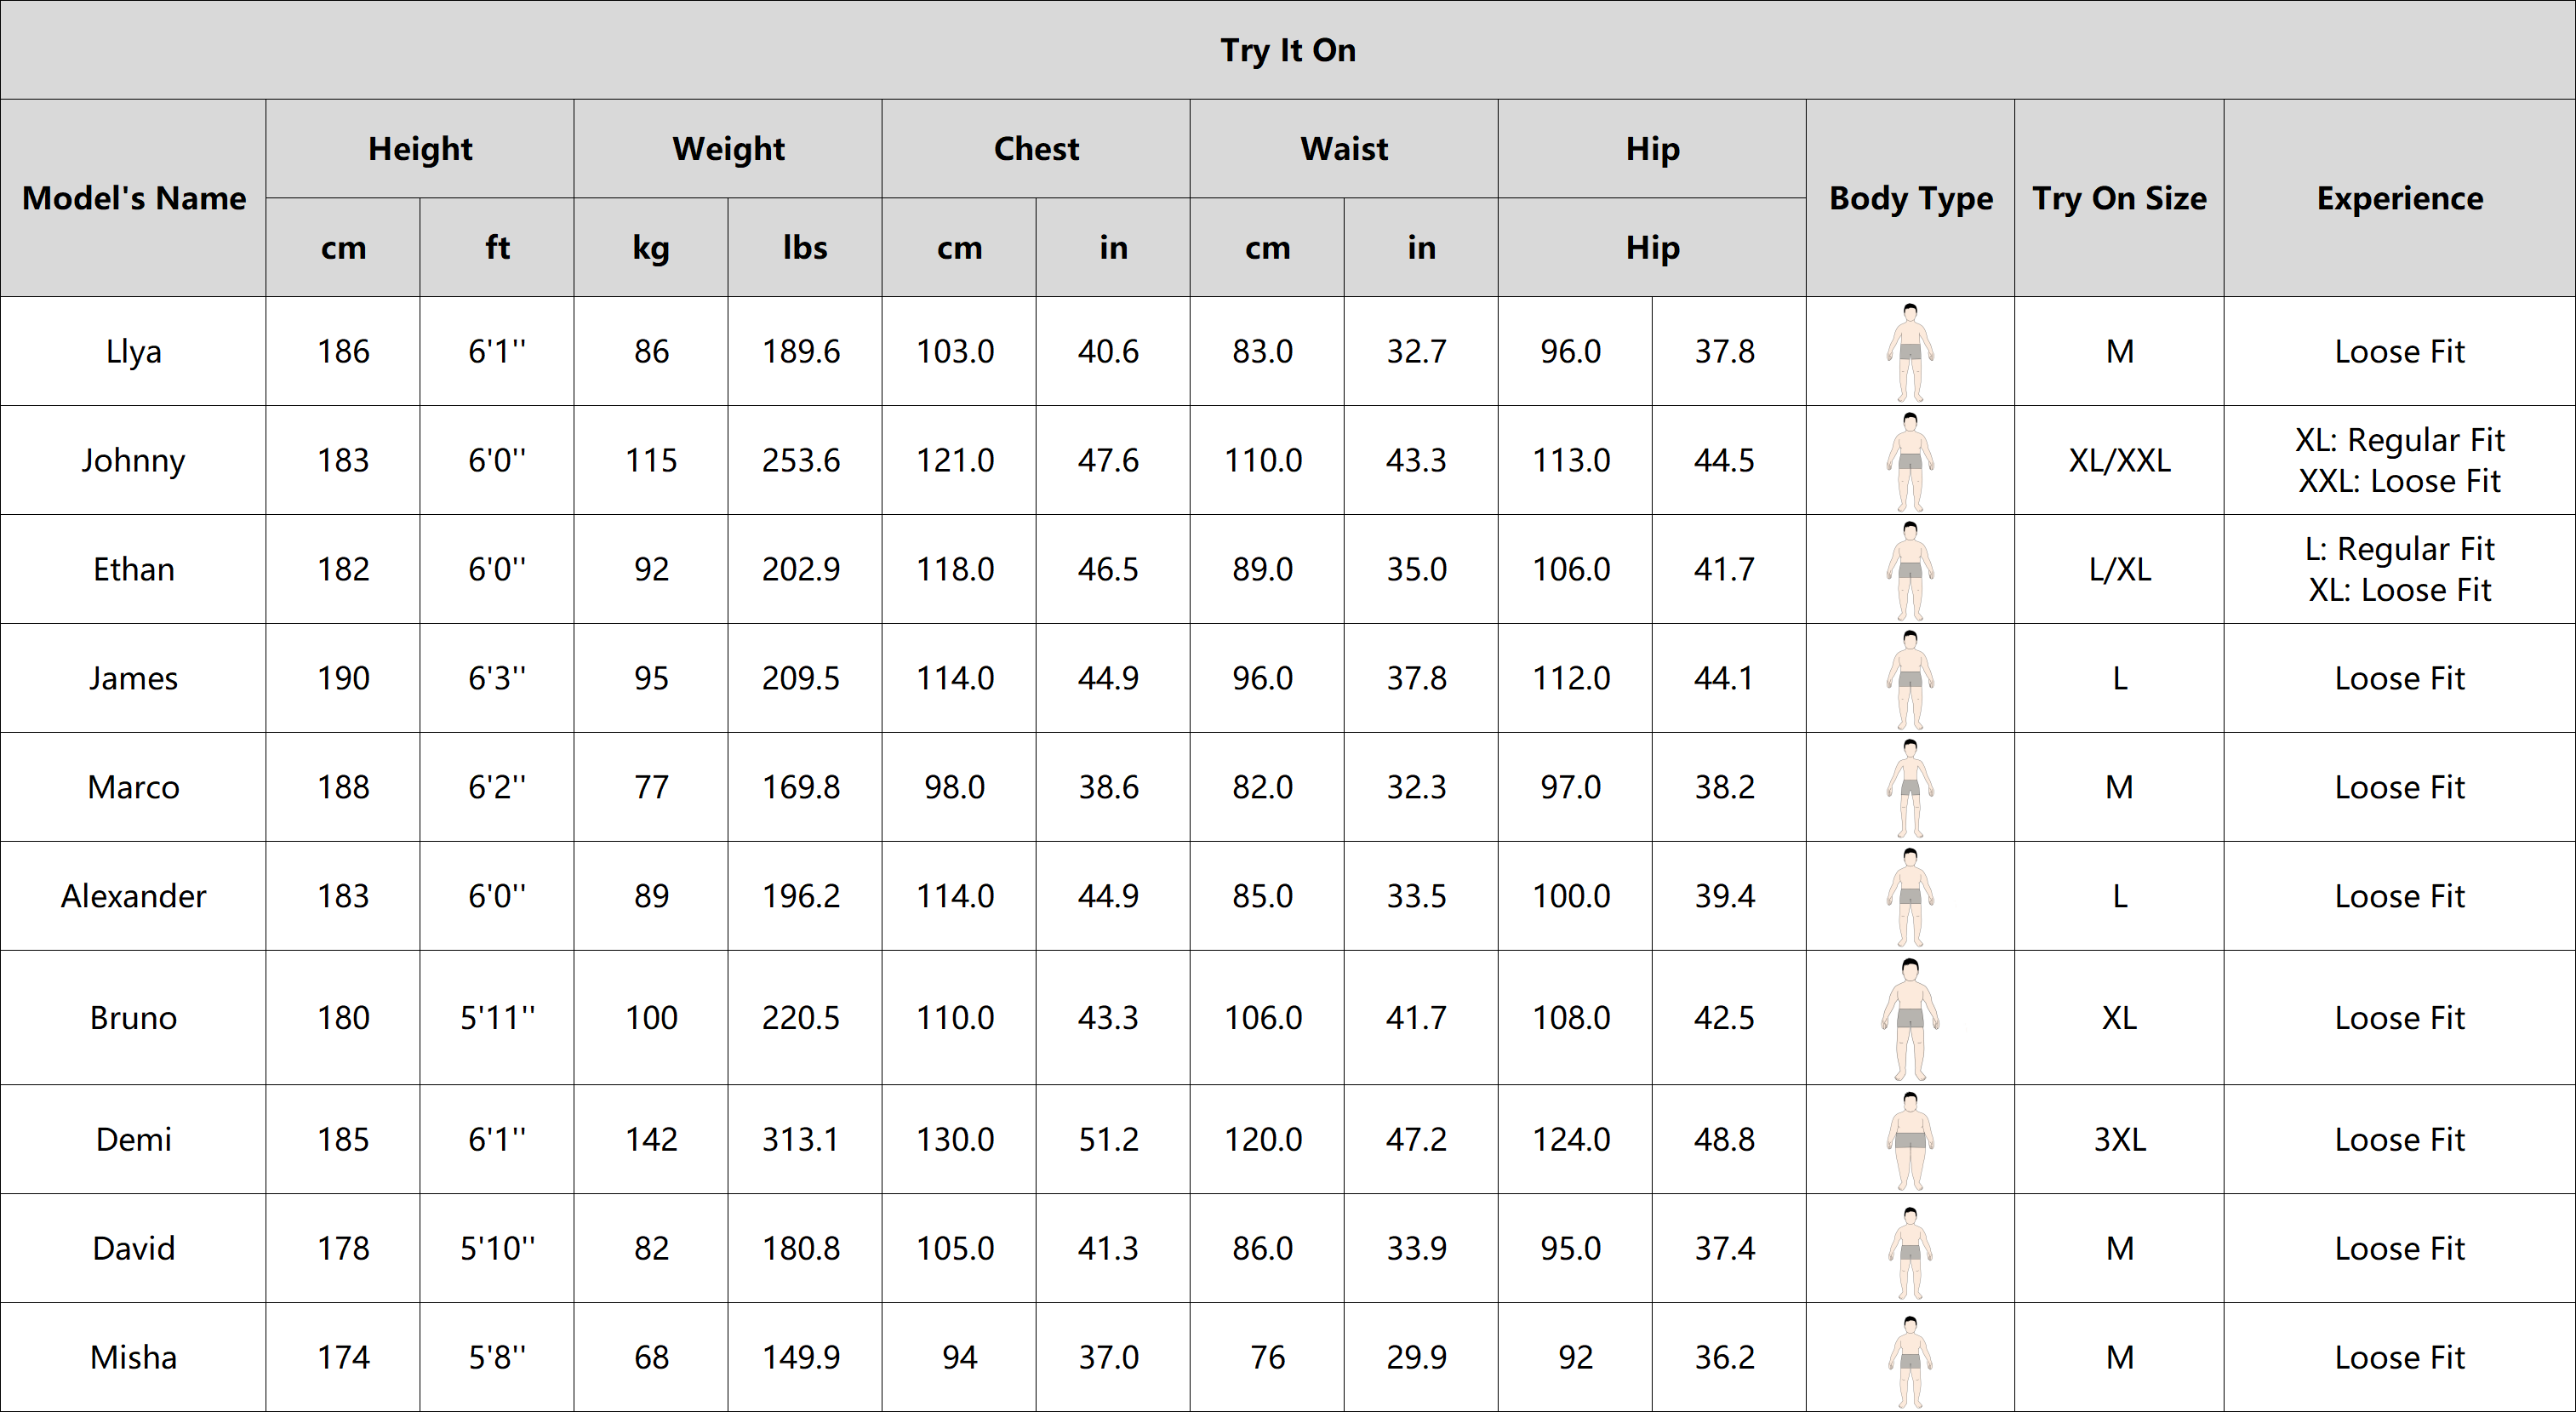The image size is (2576, 1412).
Task: Select Demi's 3XL try on size cell
Action: (x=2119, y=1140)
